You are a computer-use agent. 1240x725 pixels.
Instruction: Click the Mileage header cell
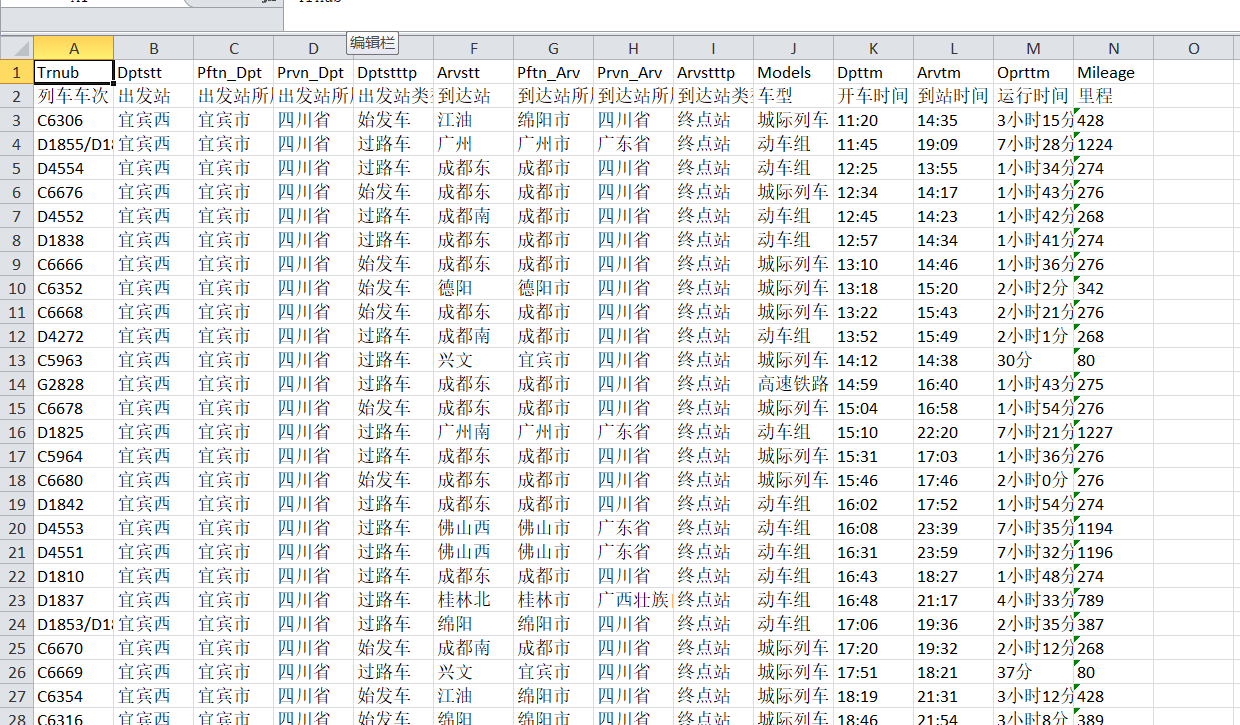(1112, 72)
